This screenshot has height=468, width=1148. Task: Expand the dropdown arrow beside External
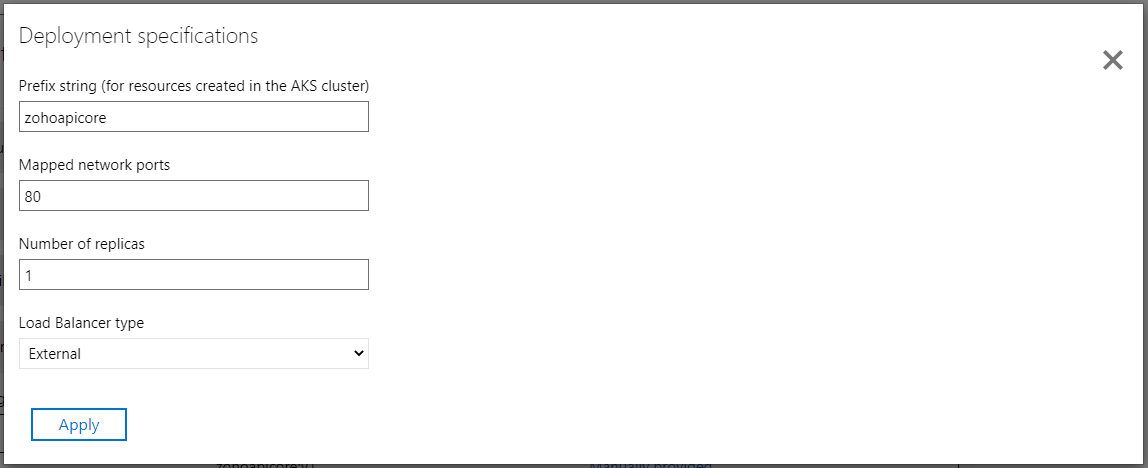click(x=360, y=353)
